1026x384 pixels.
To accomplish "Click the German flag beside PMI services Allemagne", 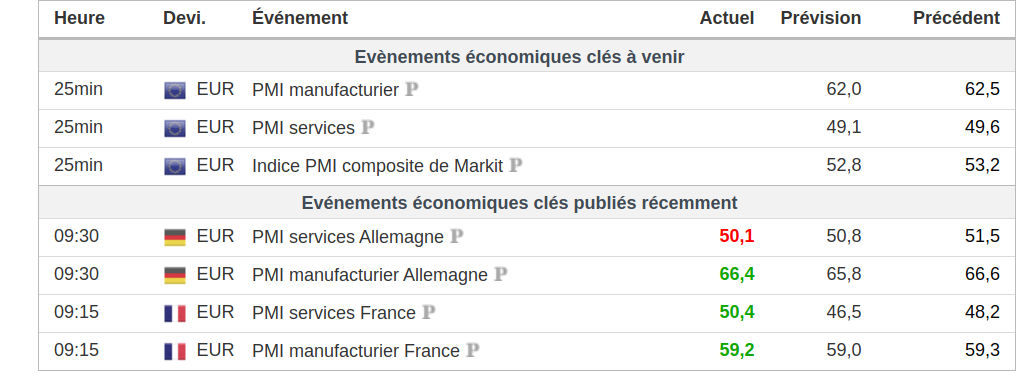I will pyautogui.click(x=175, y=237).
